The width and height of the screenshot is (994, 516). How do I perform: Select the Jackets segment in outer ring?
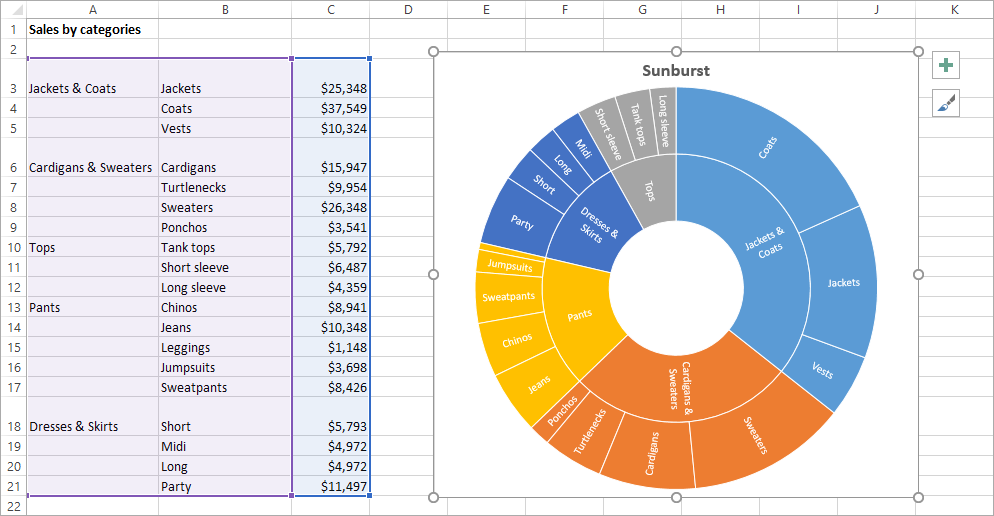point(843,283)
